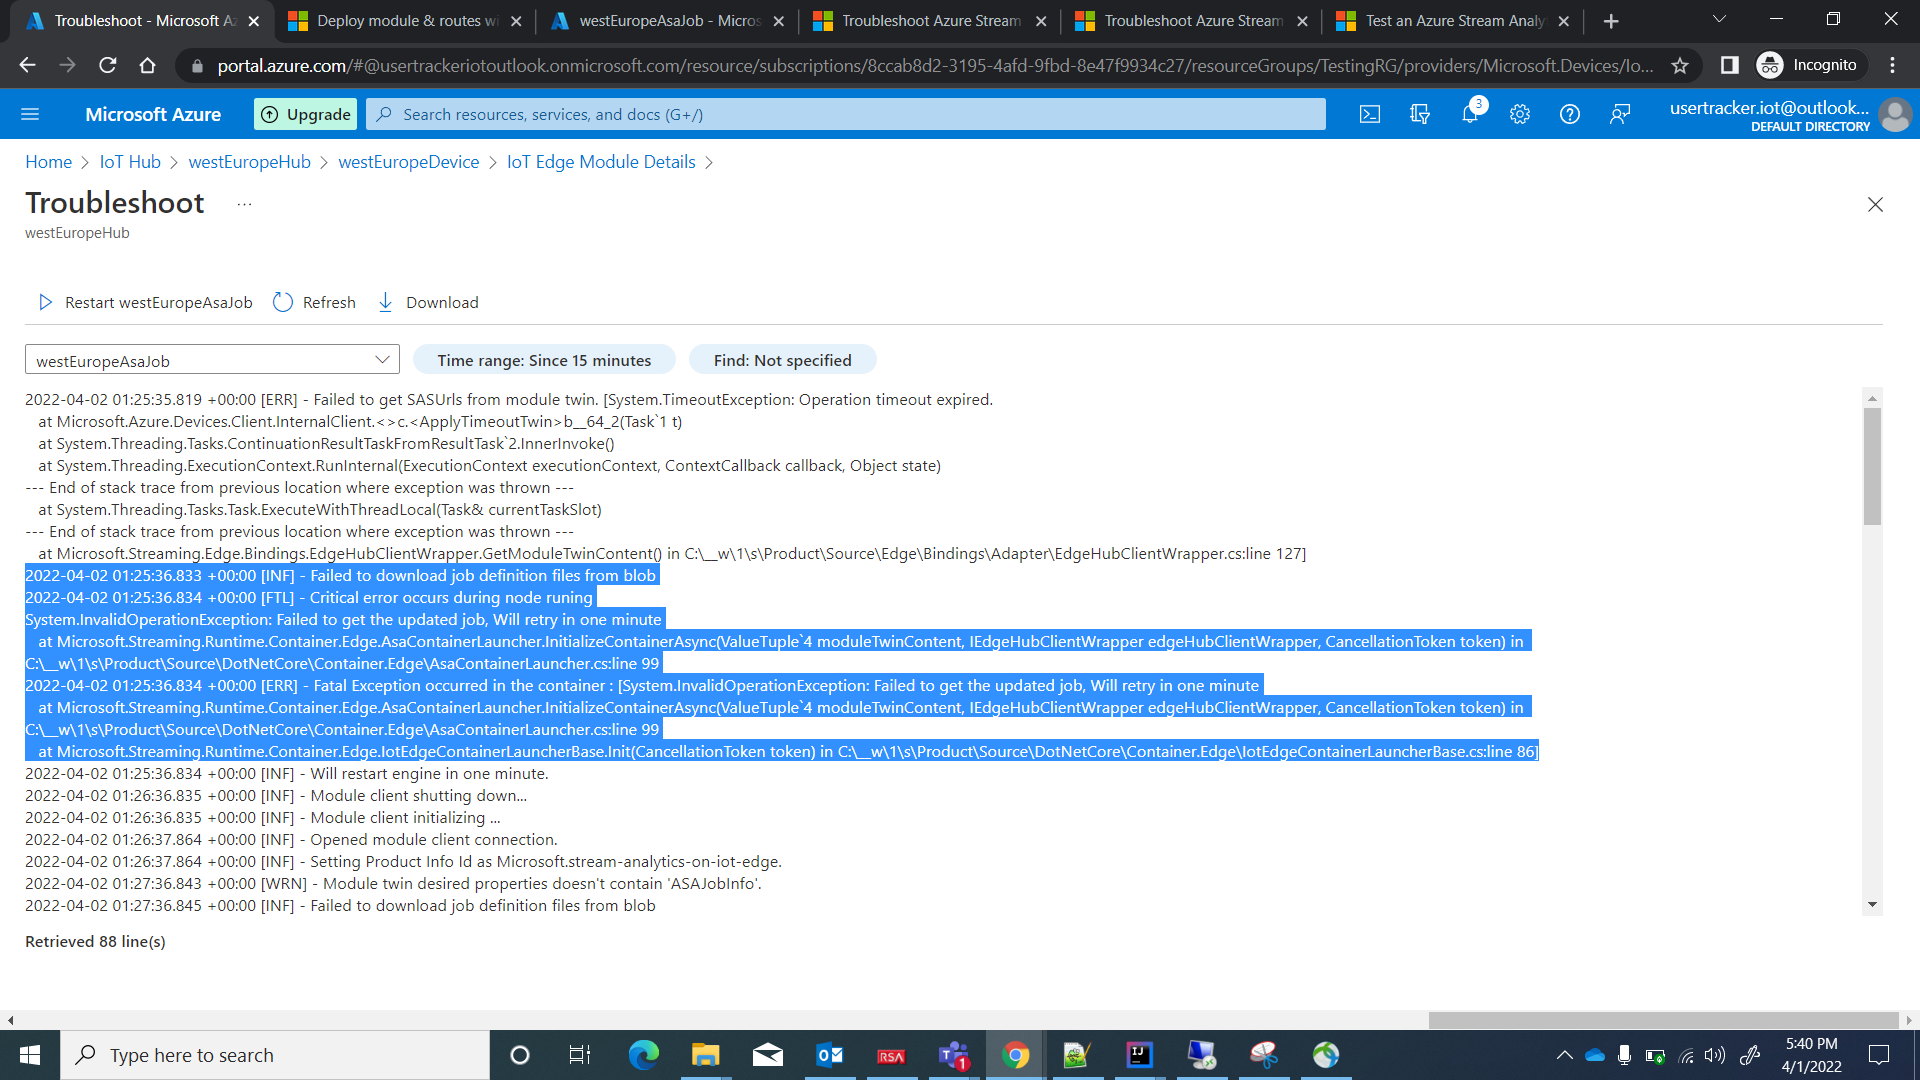Click the Feedback icon in header
This screenshot has height=1080, width=1920.
click(1620, 115)
